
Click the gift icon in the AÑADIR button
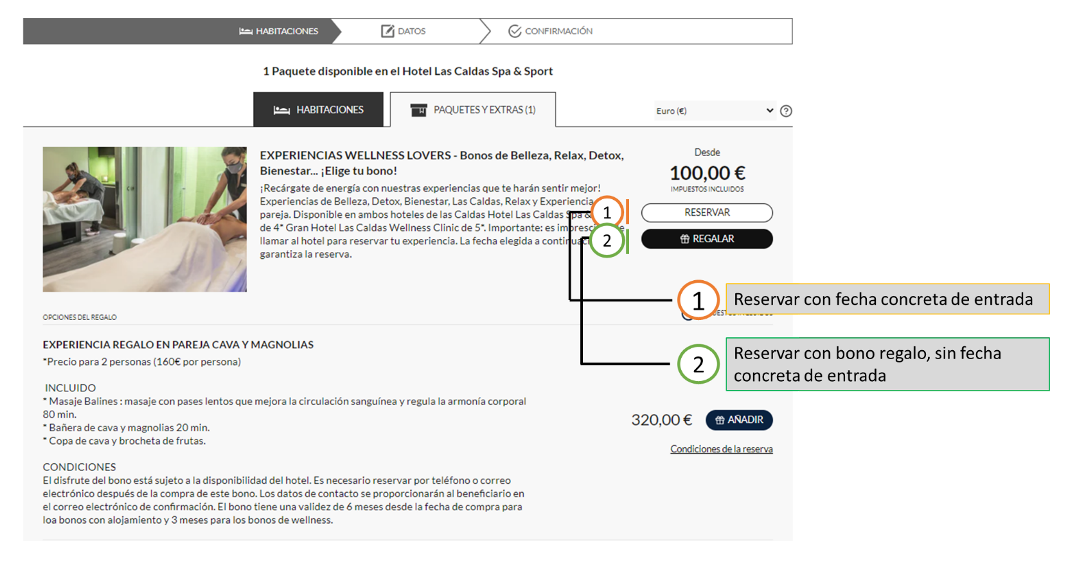click(719, 420)
